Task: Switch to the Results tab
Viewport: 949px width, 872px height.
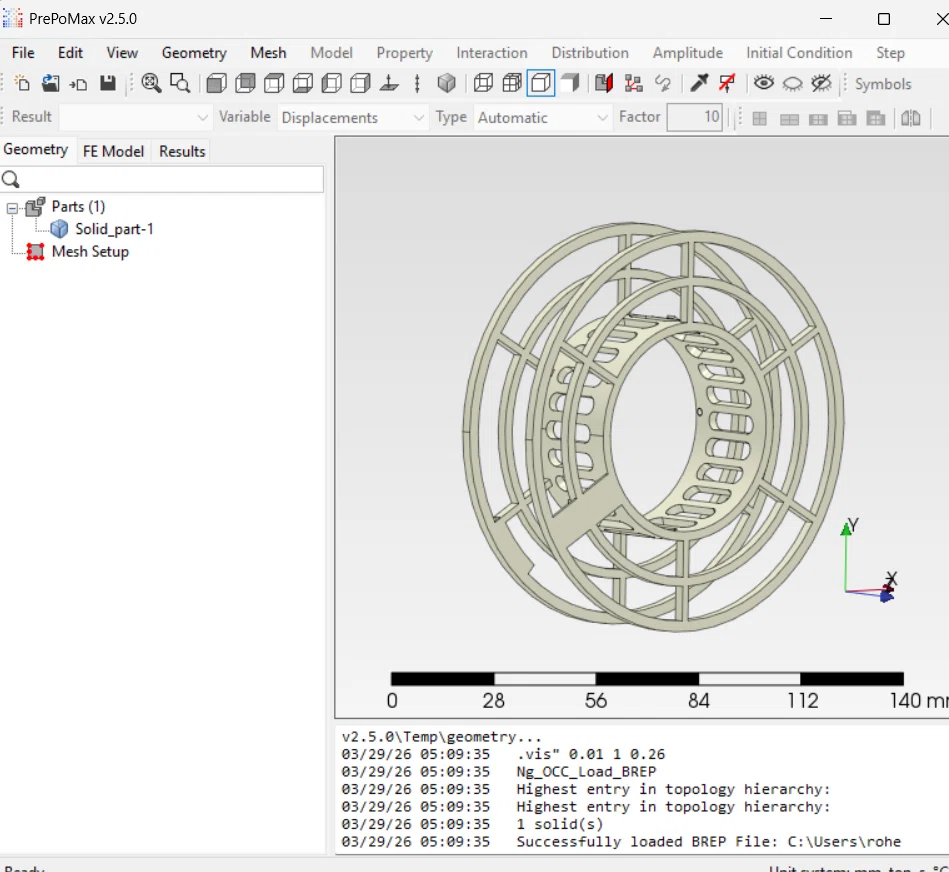Action: pyautogui.click(x=182, y=151)
